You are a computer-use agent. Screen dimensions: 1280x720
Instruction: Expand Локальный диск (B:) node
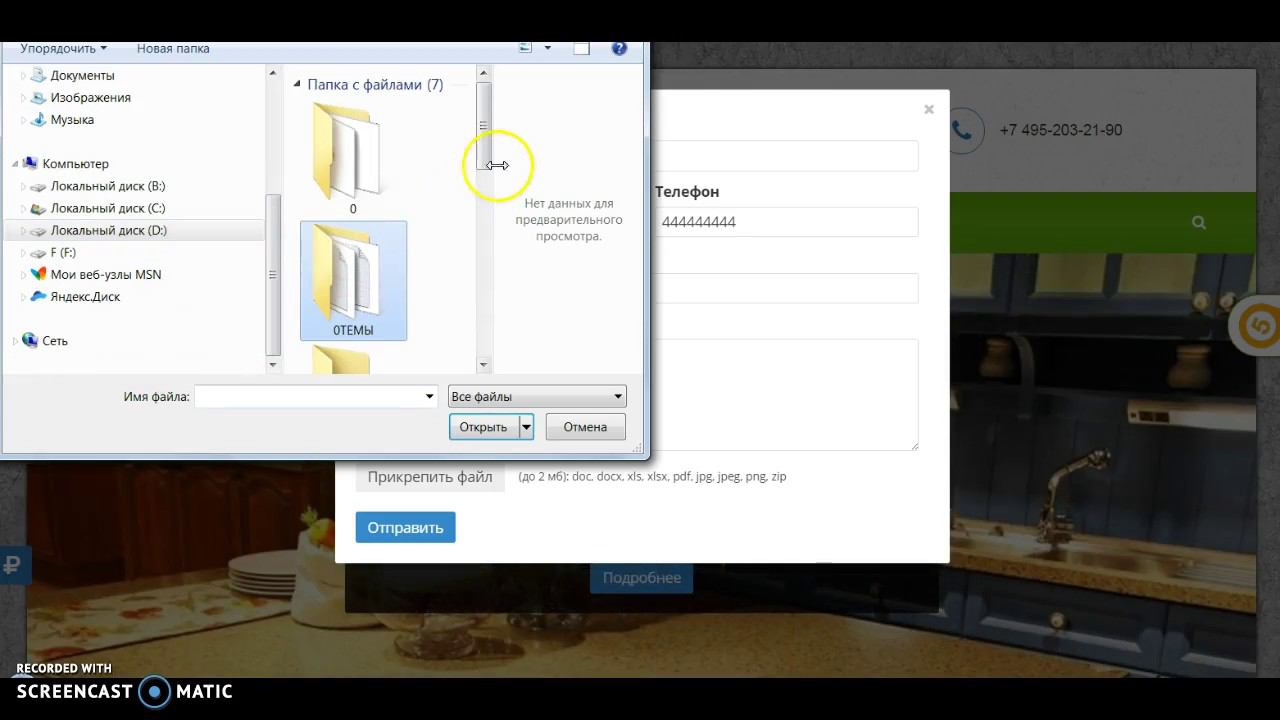[23, 187]
